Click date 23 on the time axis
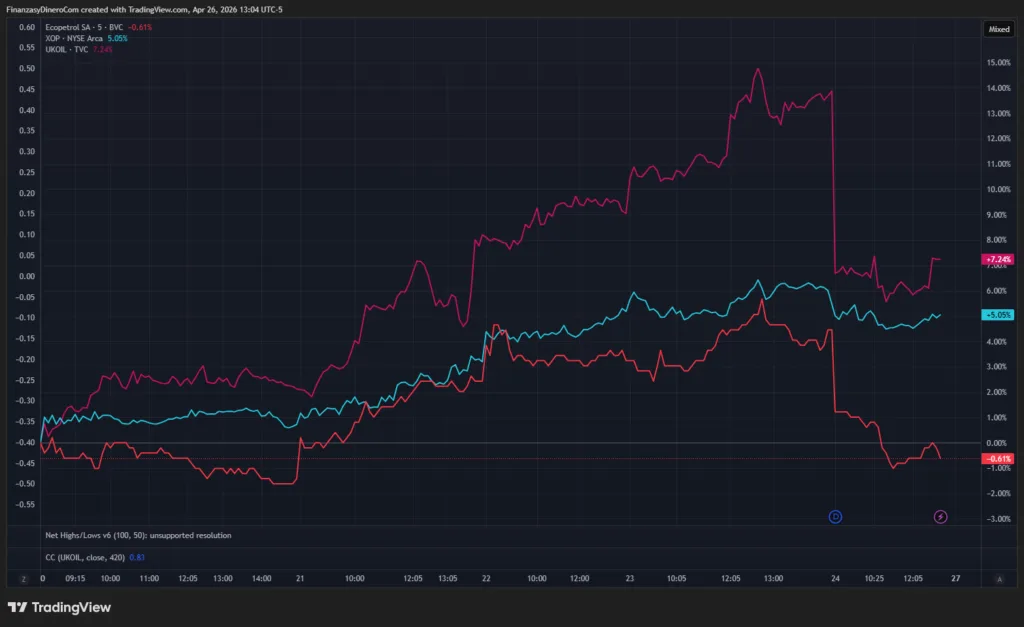 tap(630, 578)
